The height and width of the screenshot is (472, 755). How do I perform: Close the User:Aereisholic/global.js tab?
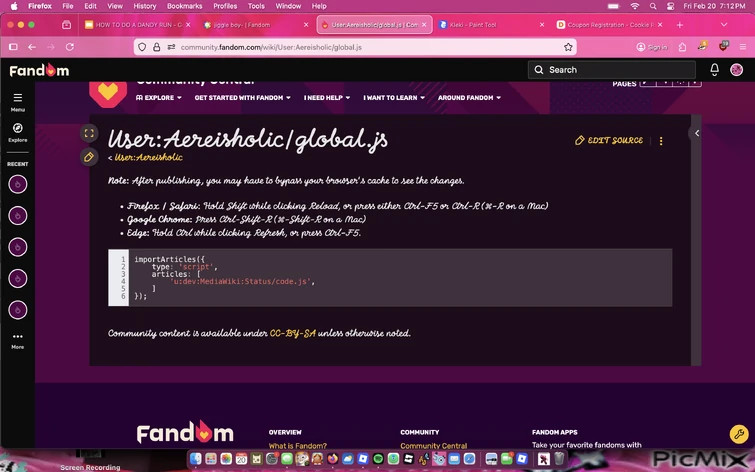[424, 25]
